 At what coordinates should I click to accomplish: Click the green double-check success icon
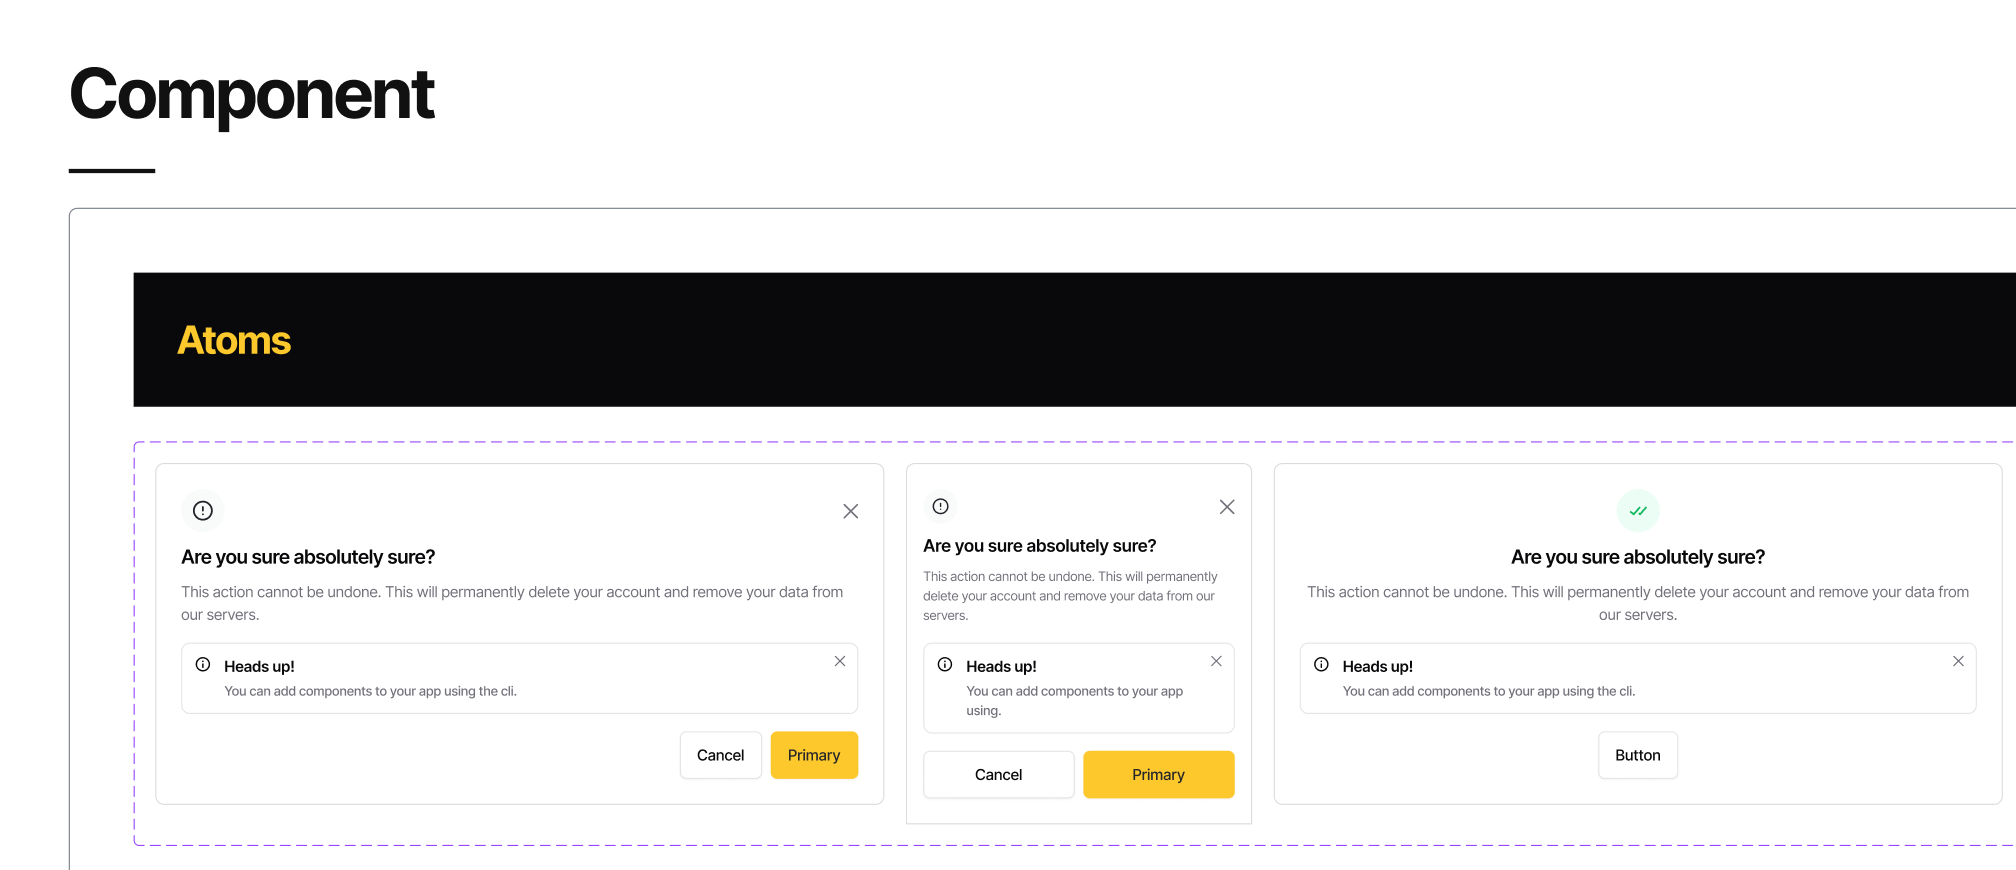1638,511
